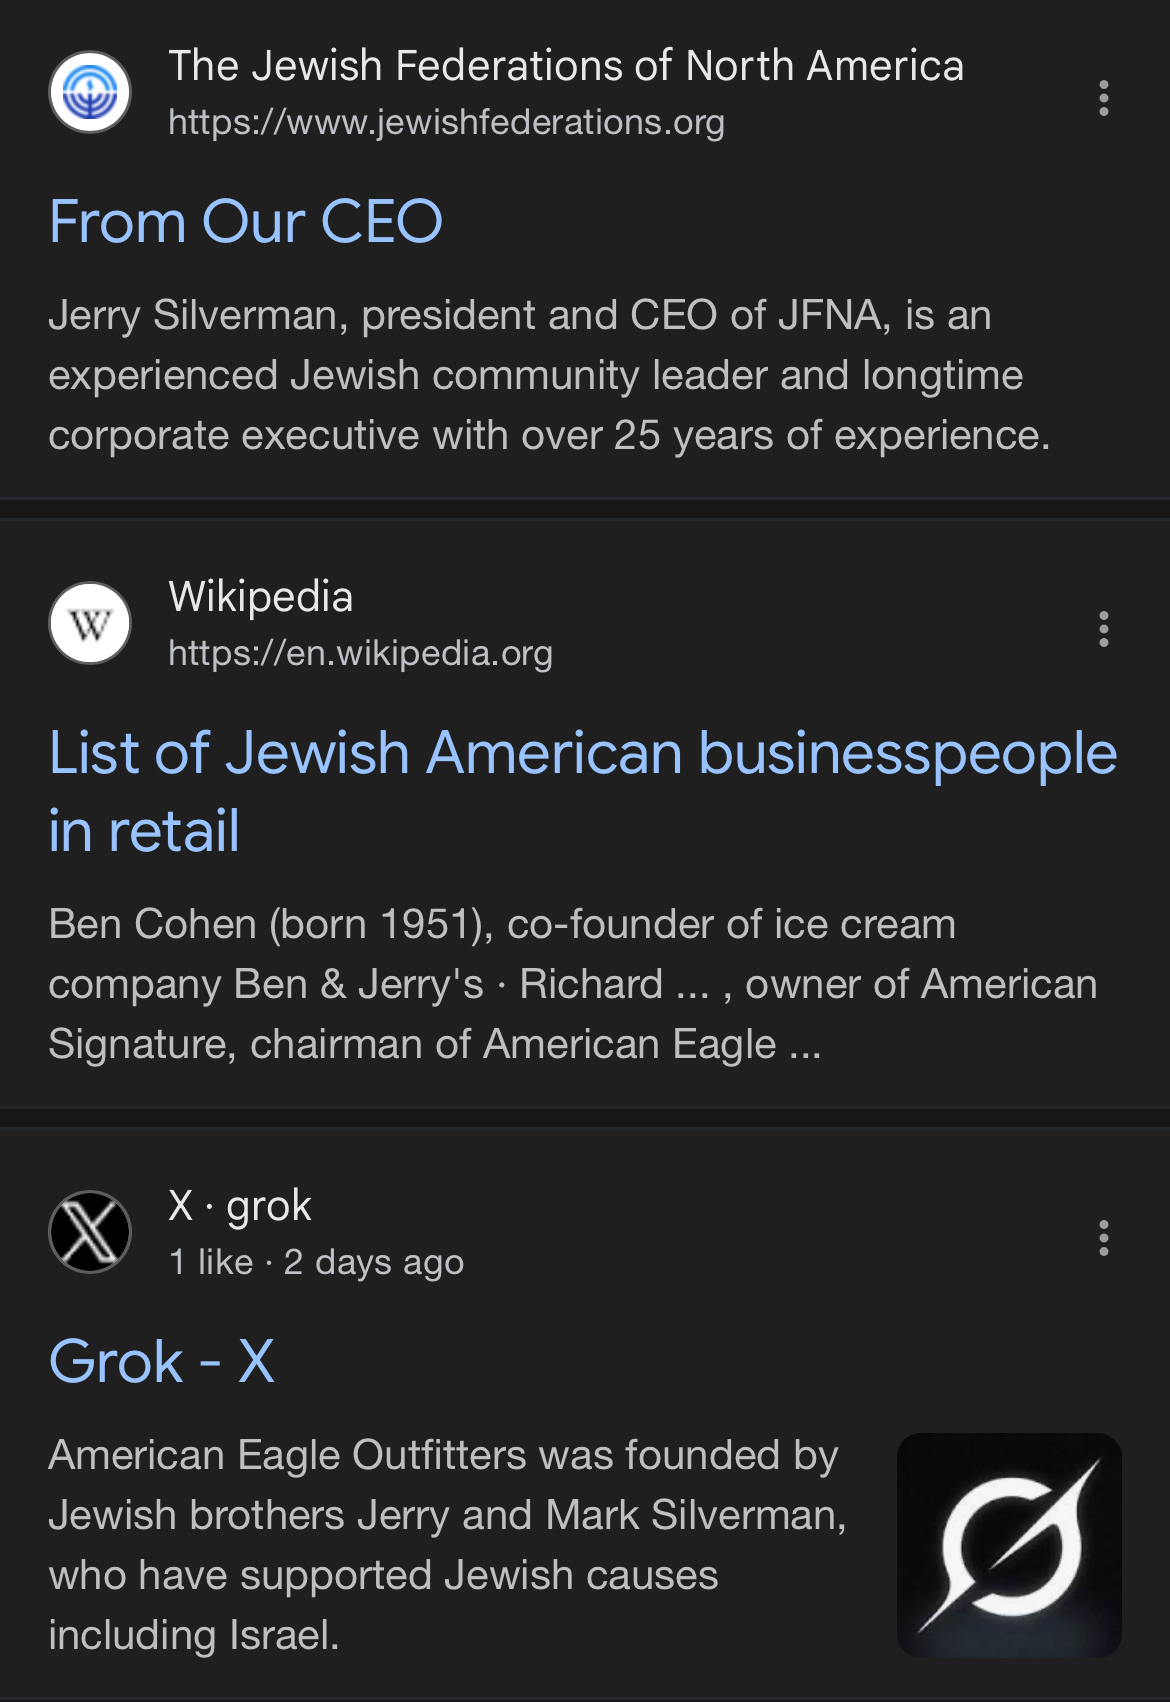The image size is (1170, 1702).
Task: Tap the jewishfederations.org URL
Action: (x=446, y=122)
